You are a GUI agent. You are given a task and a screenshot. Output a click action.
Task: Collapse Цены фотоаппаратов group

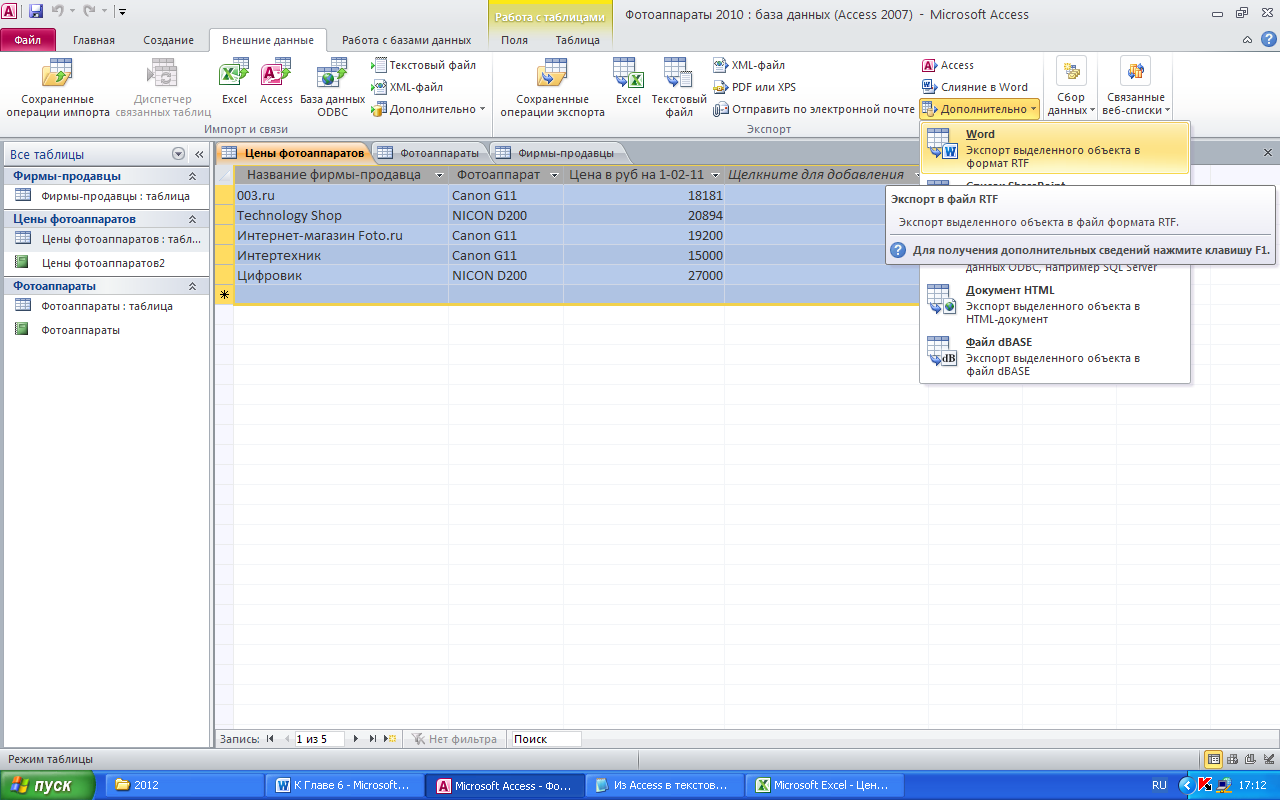pyautogui.click(x=192, y=219)
